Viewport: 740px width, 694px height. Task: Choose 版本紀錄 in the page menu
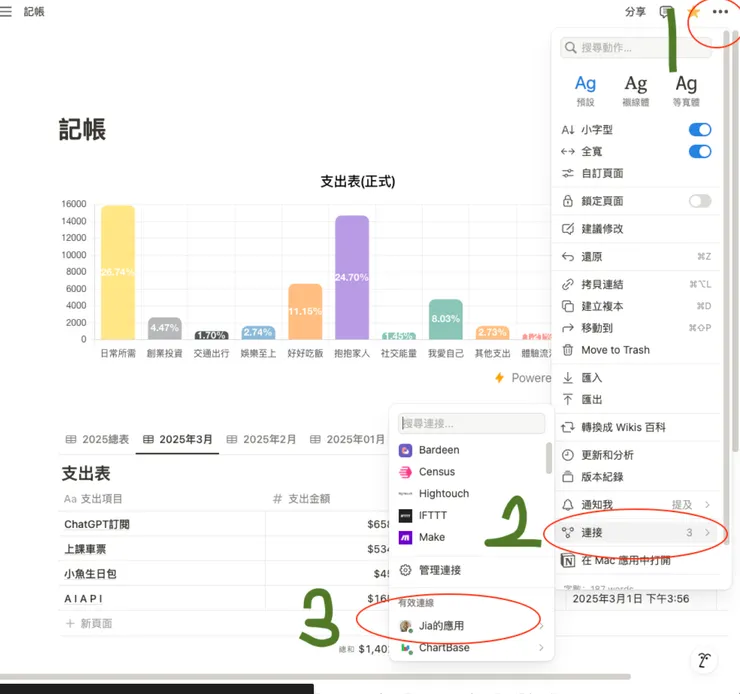tap(636, 477)
